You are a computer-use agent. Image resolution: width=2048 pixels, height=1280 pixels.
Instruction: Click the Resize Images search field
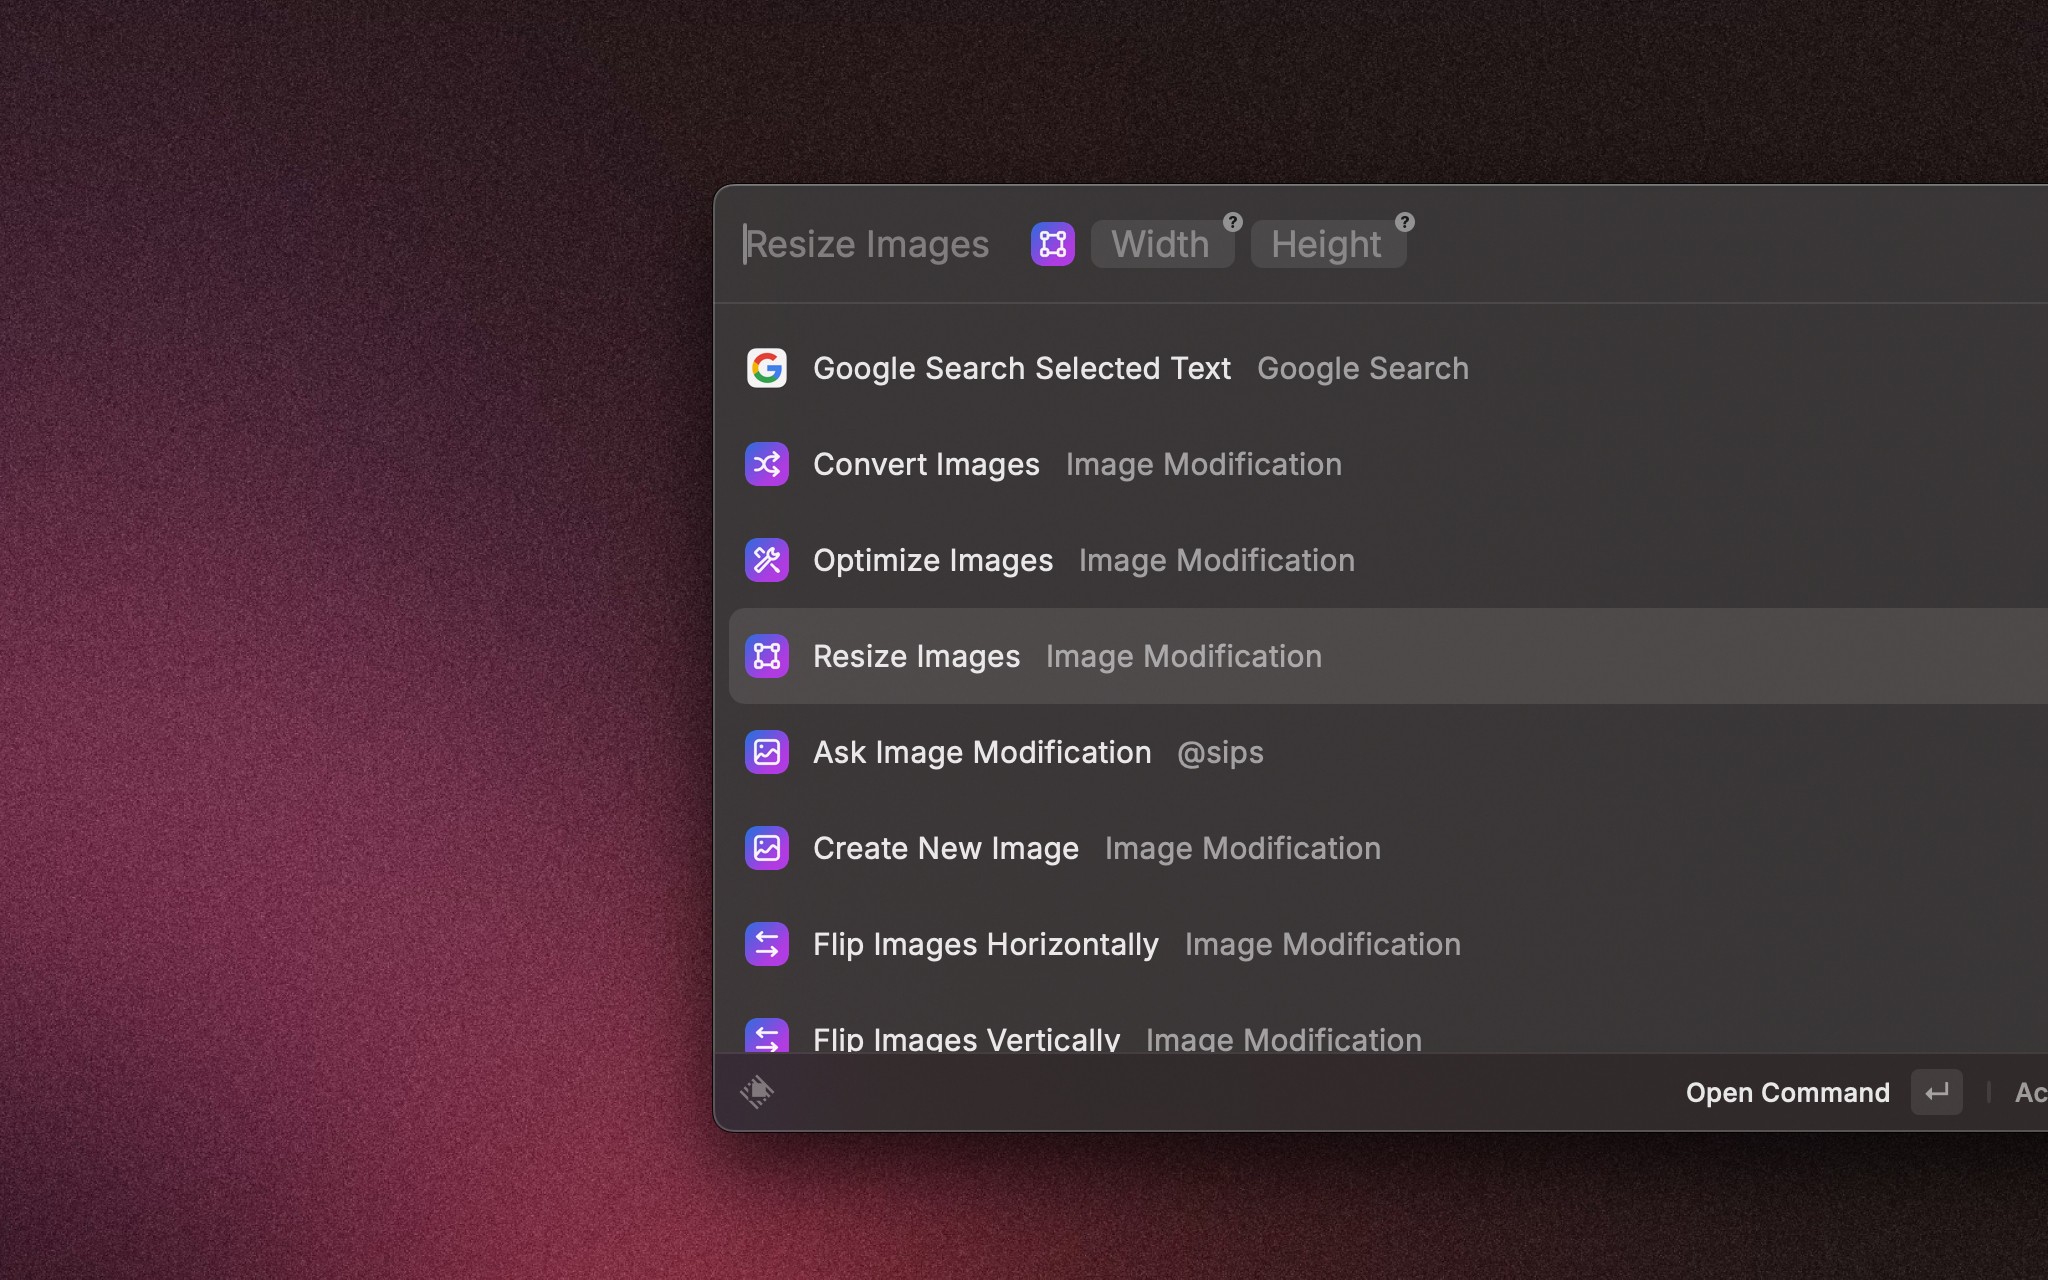point(867,244)
